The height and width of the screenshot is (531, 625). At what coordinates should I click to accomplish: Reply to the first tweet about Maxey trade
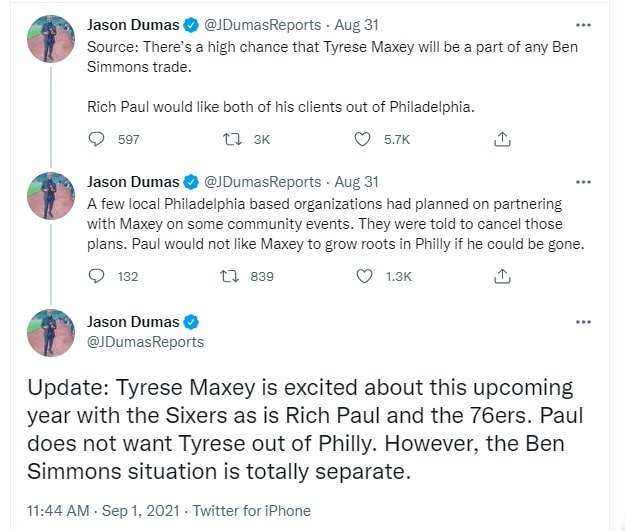point(97,140)
